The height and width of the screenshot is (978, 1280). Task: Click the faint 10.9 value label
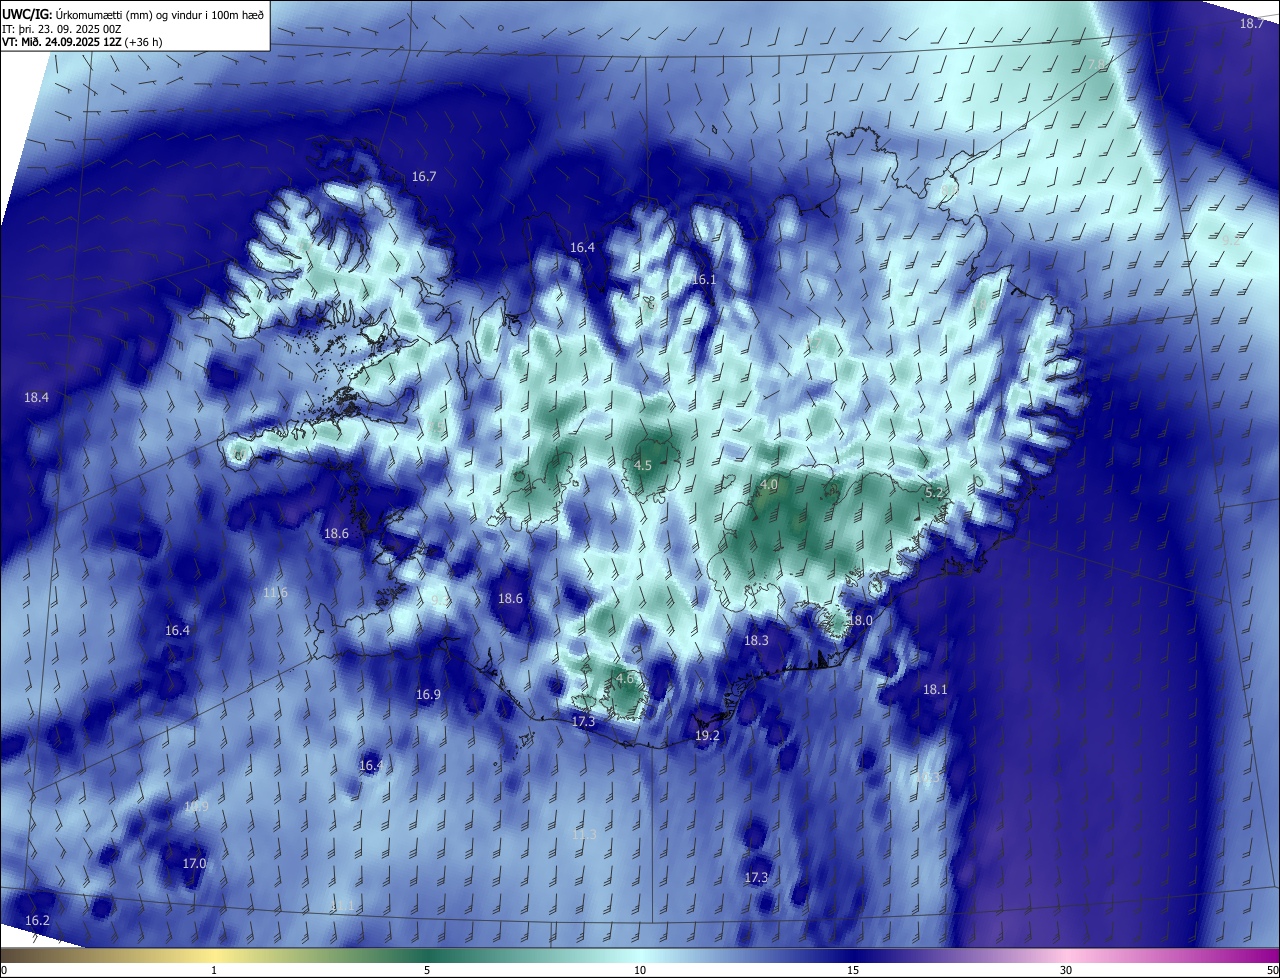point(196,806)
